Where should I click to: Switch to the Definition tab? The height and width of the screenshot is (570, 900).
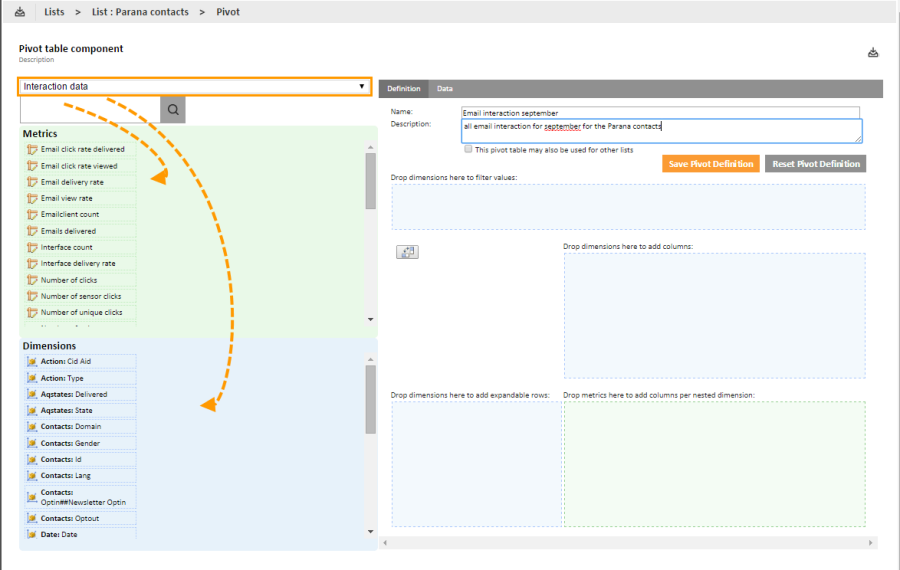[404, 89]
